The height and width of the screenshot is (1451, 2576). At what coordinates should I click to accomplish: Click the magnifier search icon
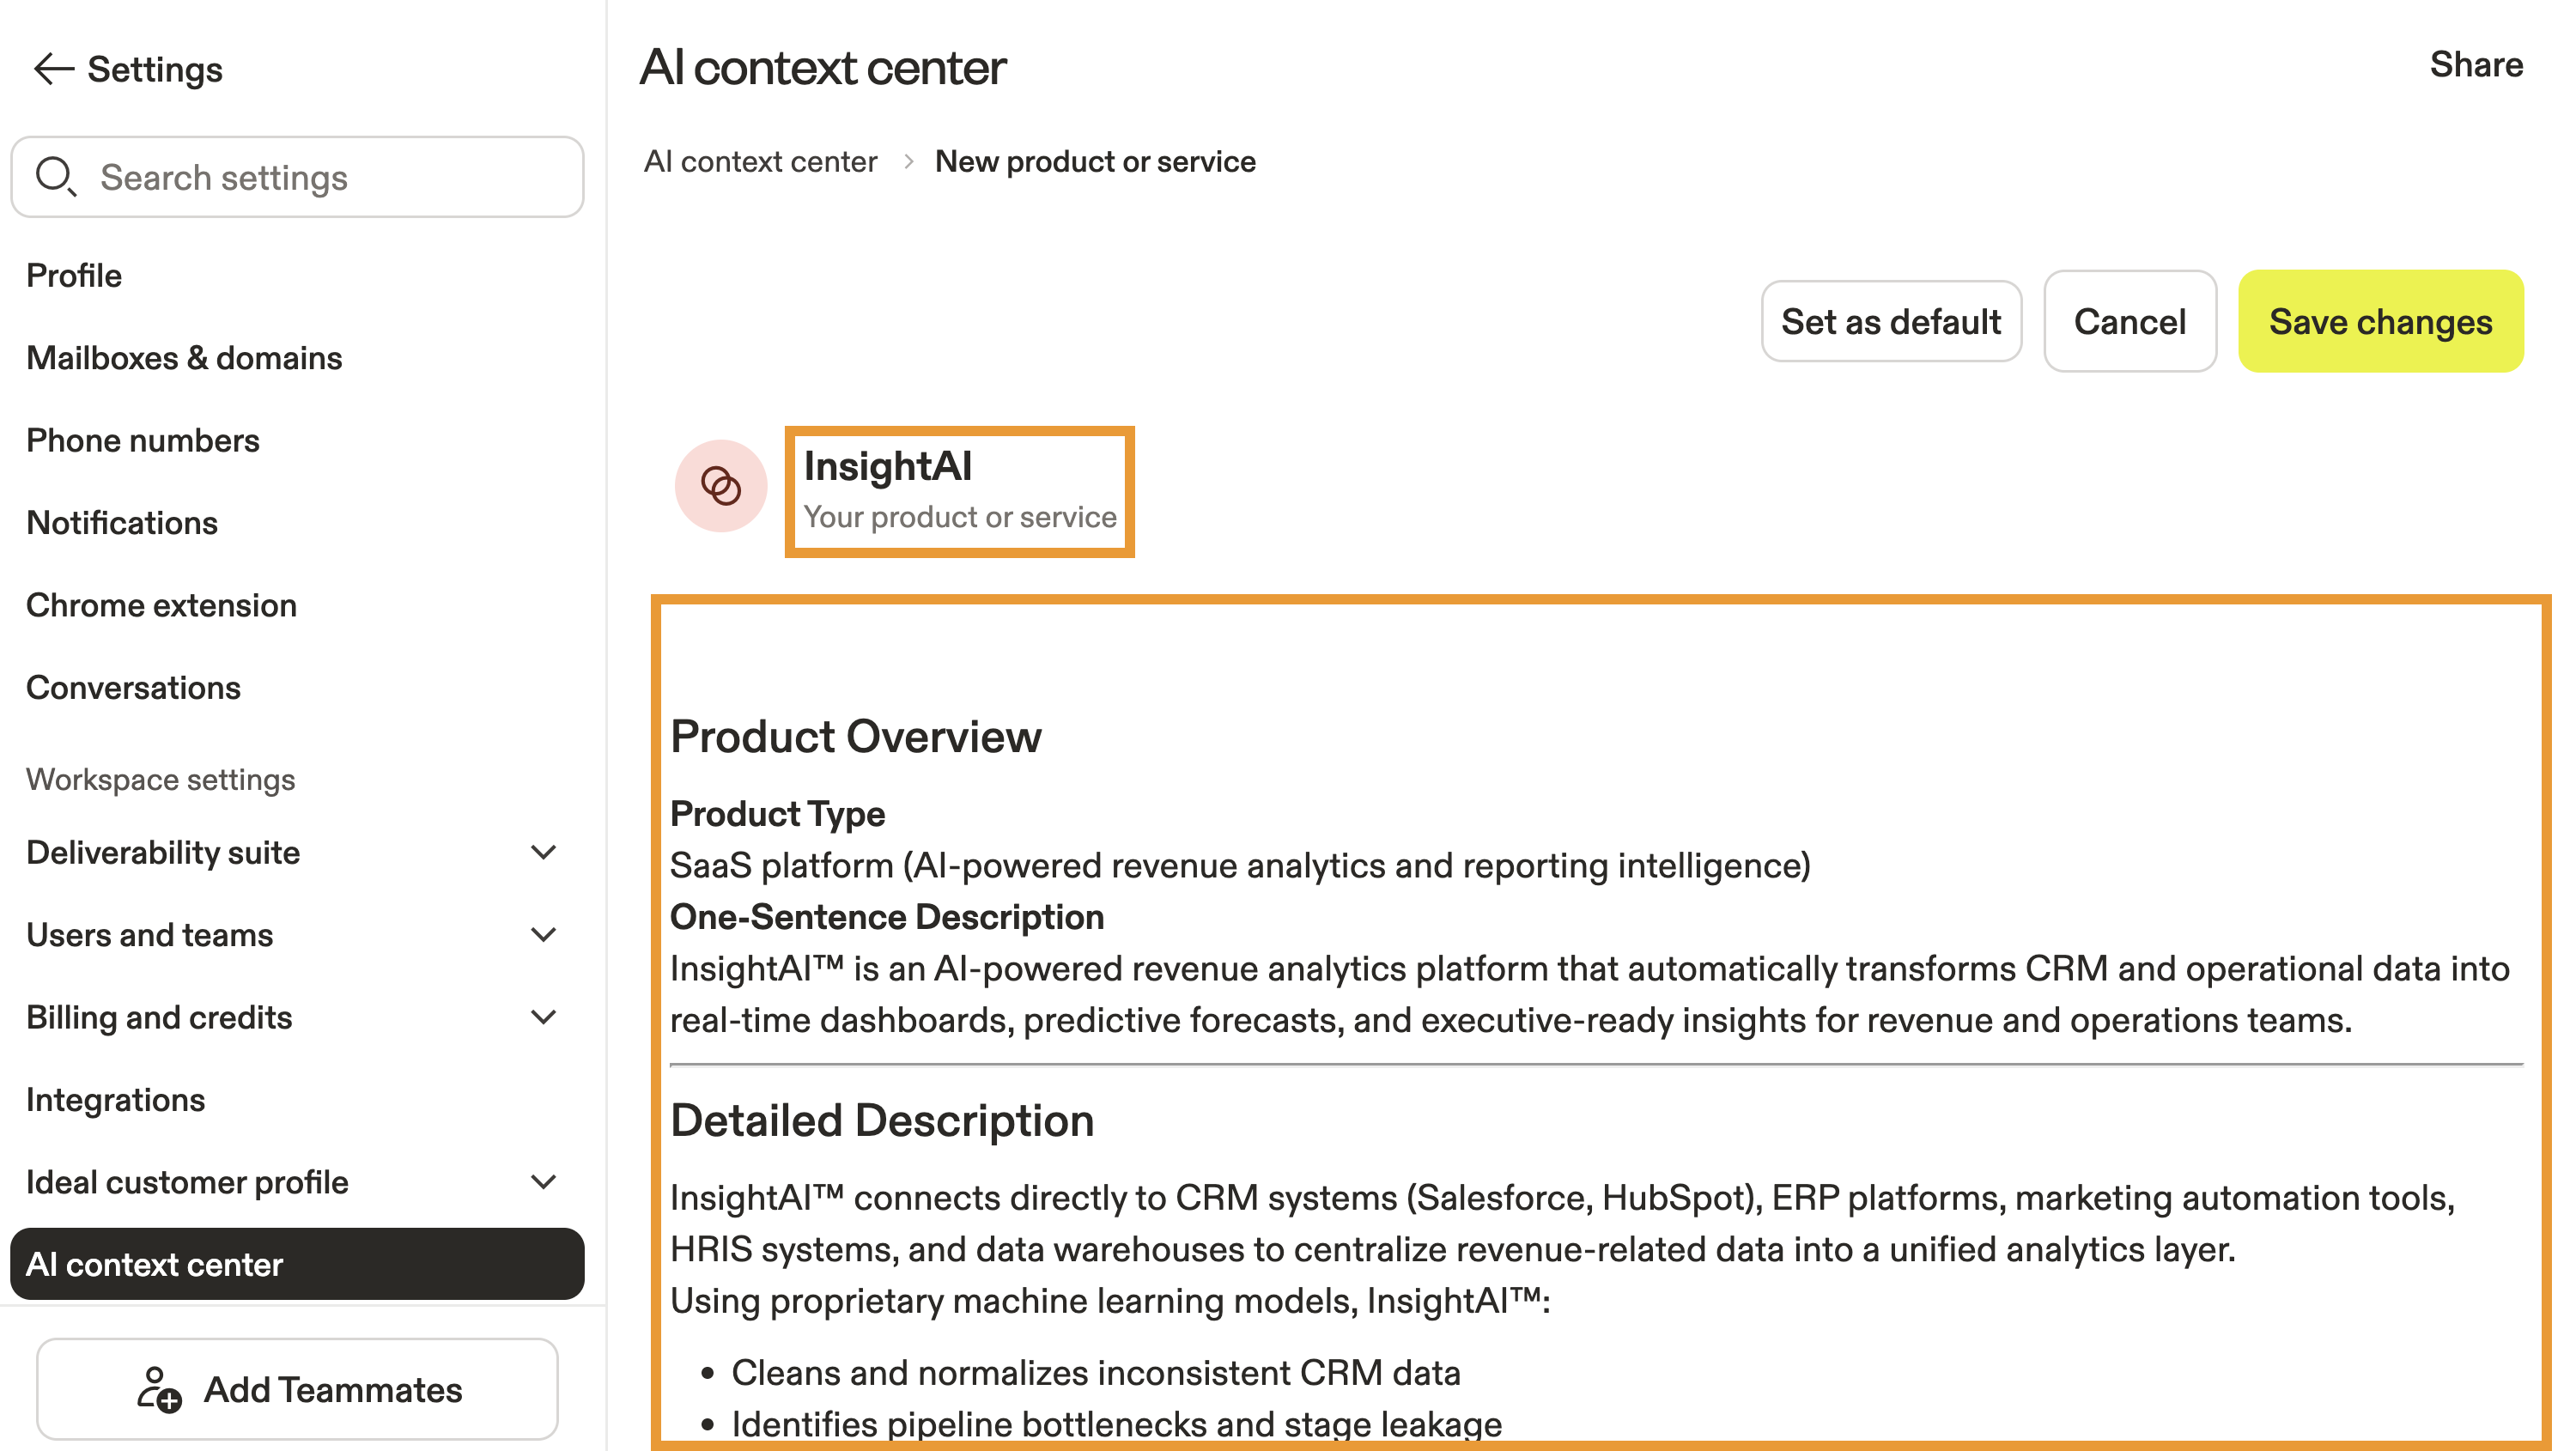click(x=55, y=176)
